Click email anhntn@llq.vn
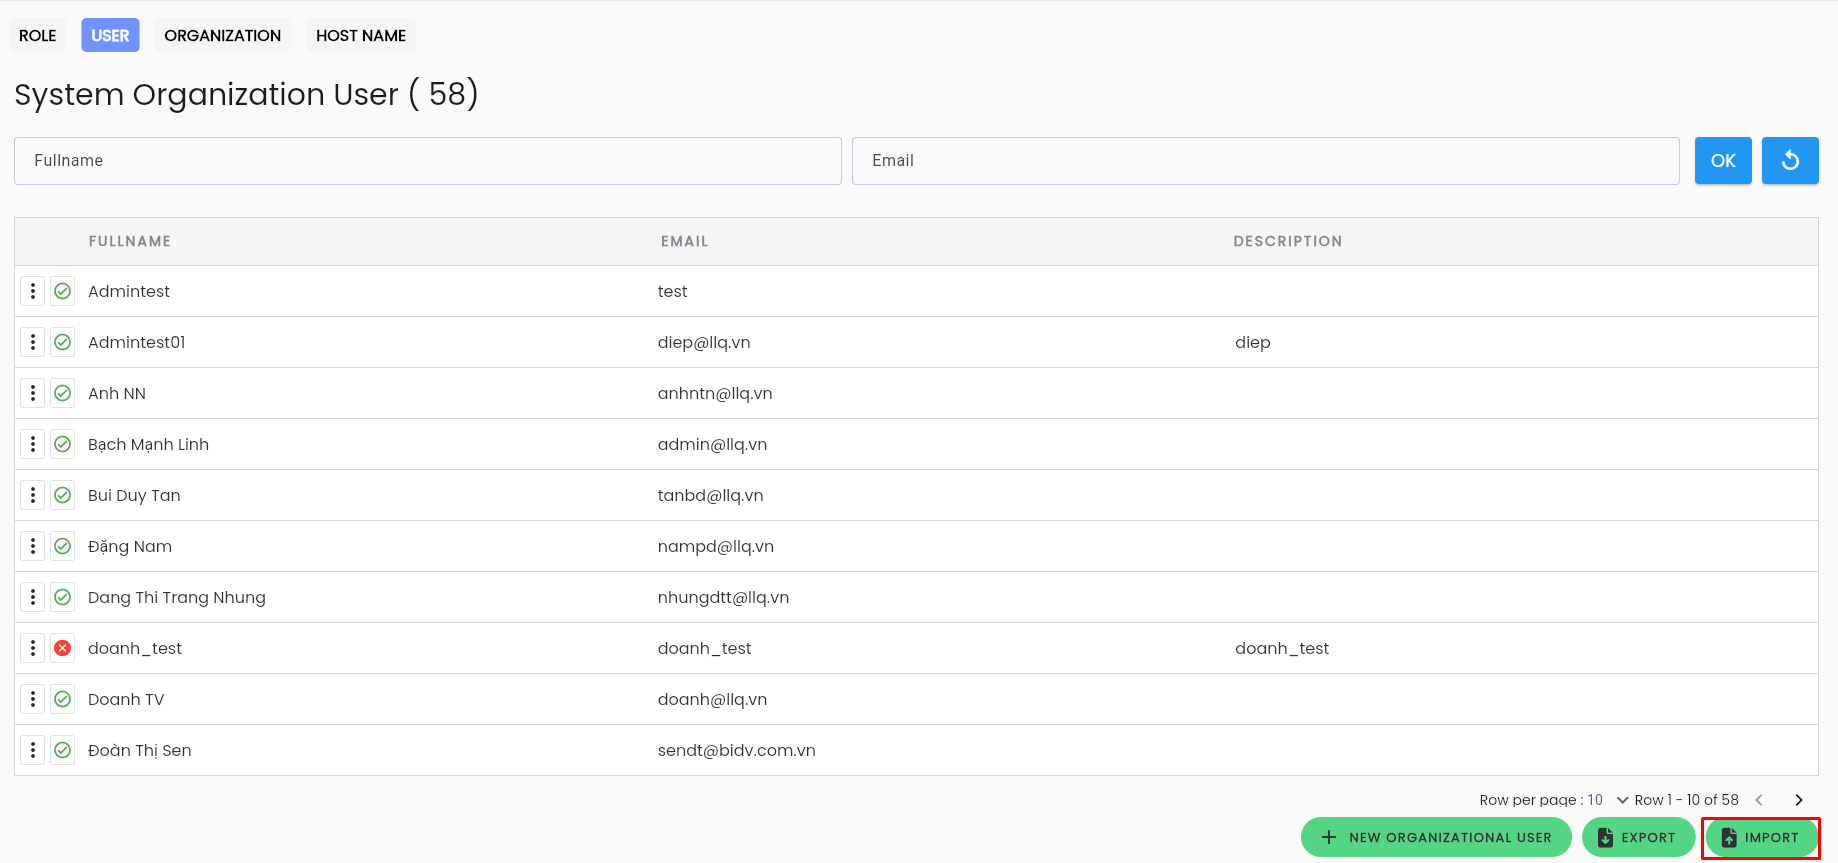1838x863 pixels. pyautogui.click(x=715, y=393)
